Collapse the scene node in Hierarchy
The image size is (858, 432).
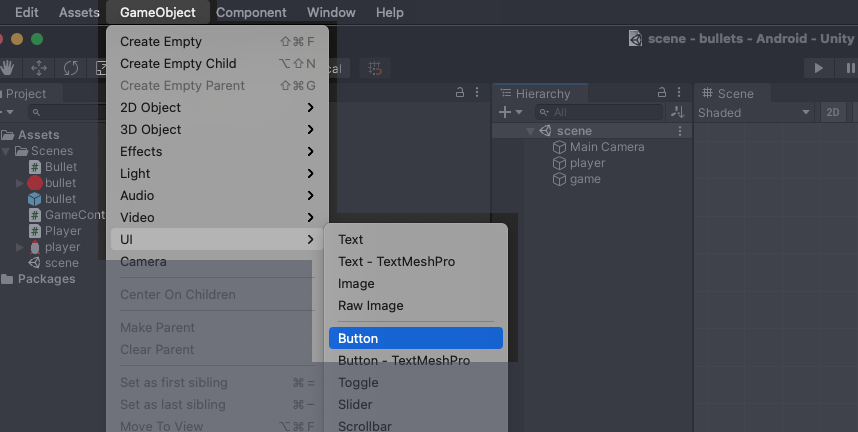(530, 131)
